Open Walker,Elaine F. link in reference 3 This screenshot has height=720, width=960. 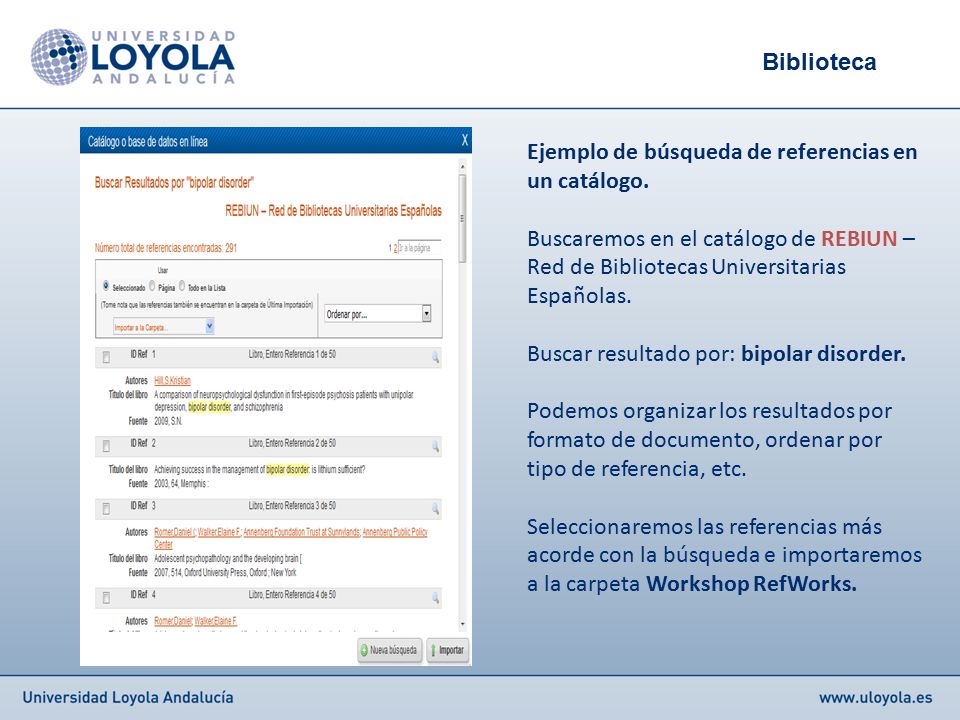point(219,532)
